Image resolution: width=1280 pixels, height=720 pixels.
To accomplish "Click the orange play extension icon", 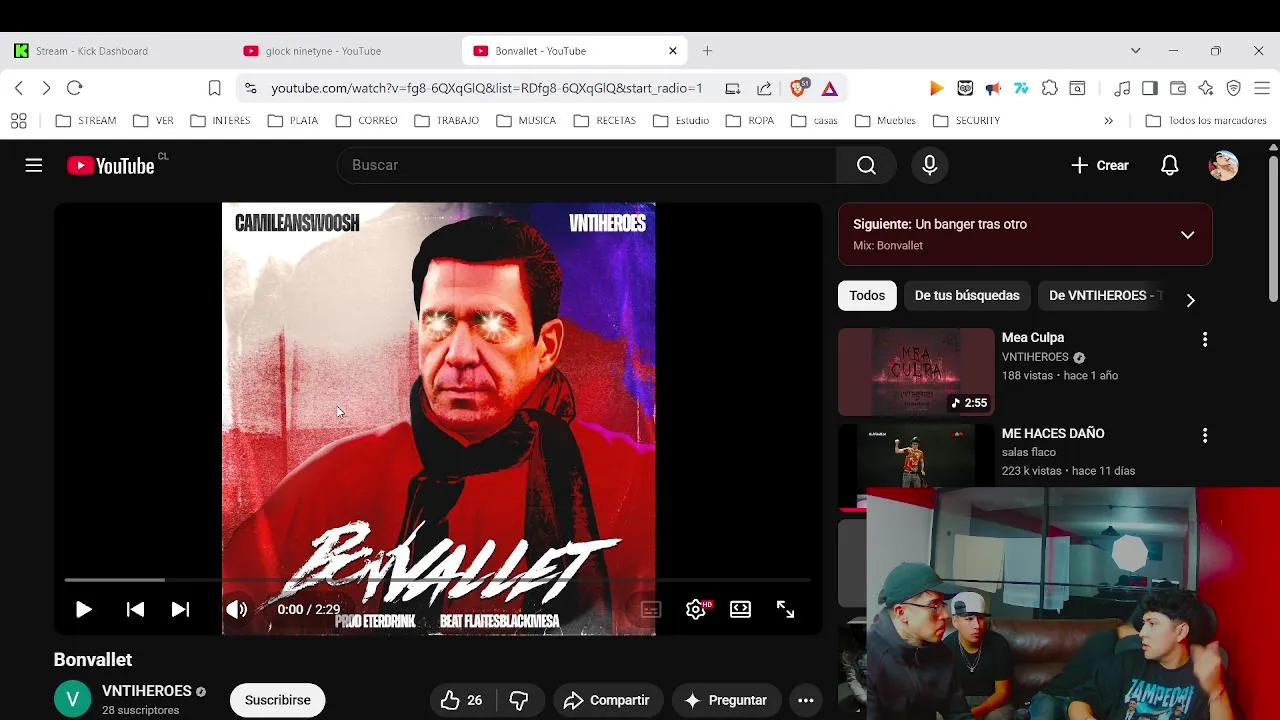I will pyautogui.click(x=936, y=88).
